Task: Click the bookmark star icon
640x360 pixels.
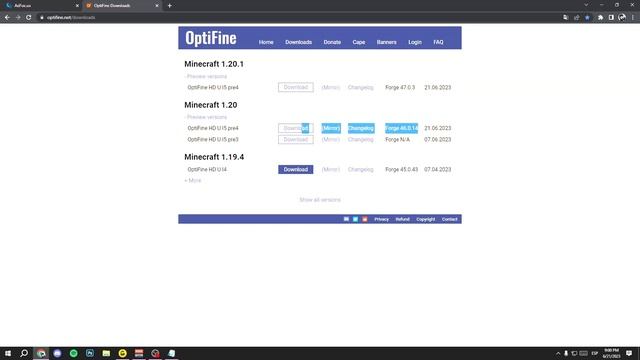Action: pos(587,18)
